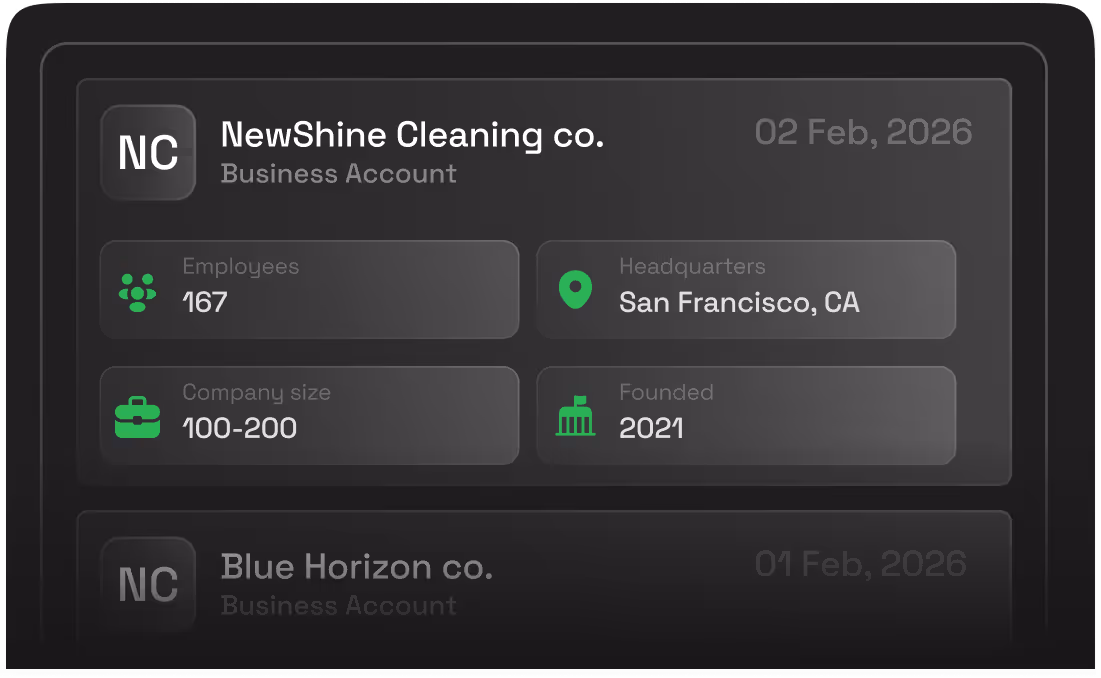Select the Company size briefcase icon
This screenshot has height=678, width=1101.
pos(138,416)
